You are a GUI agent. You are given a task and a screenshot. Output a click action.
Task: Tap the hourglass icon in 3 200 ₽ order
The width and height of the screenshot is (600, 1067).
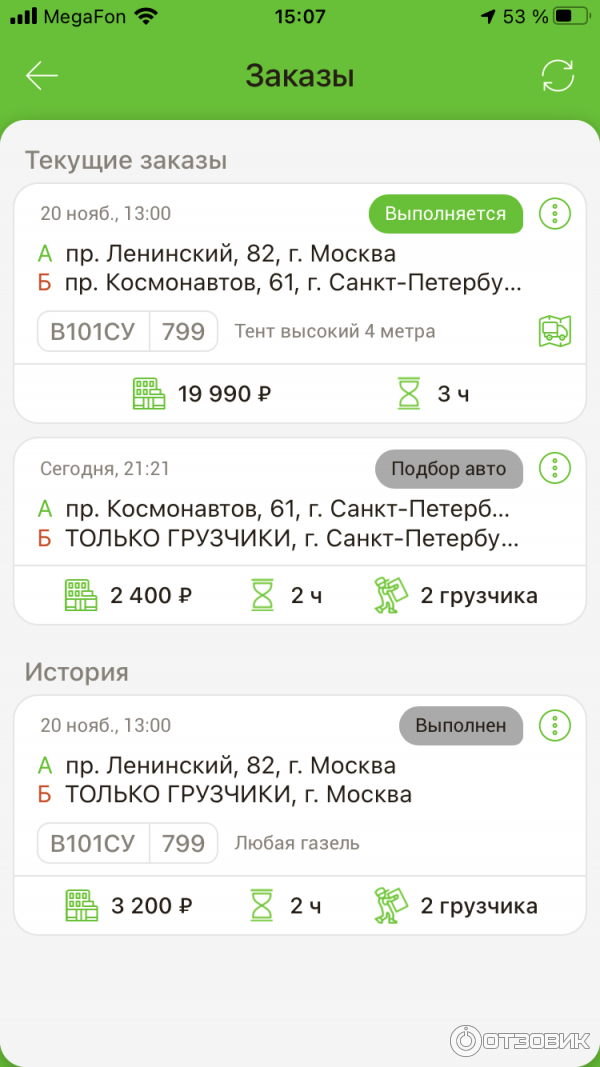(x=262, y=906)
